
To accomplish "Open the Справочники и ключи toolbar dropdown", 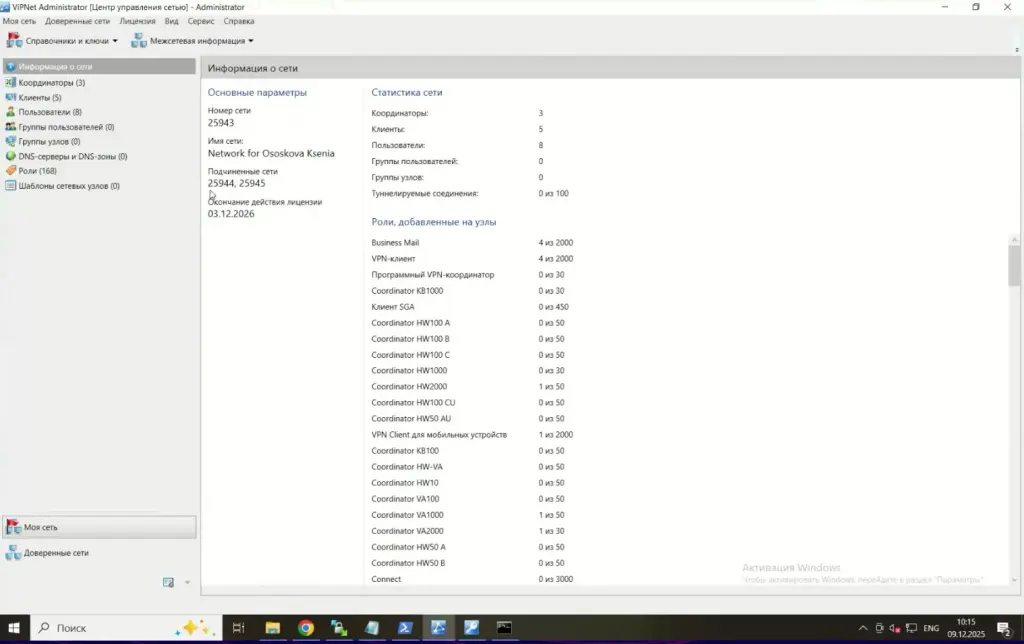I will [x=62, y=40].
